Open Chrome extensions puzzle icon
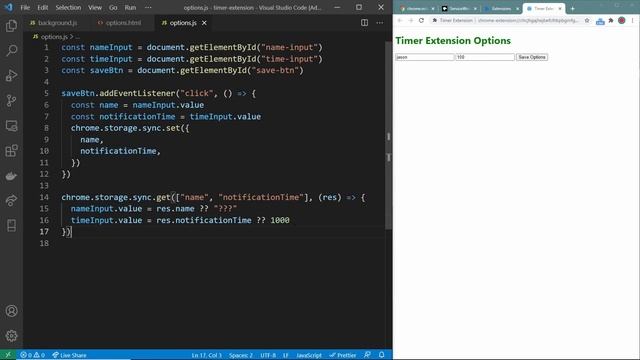The width and height of the screenshot is (640, 360). (611, 20)
